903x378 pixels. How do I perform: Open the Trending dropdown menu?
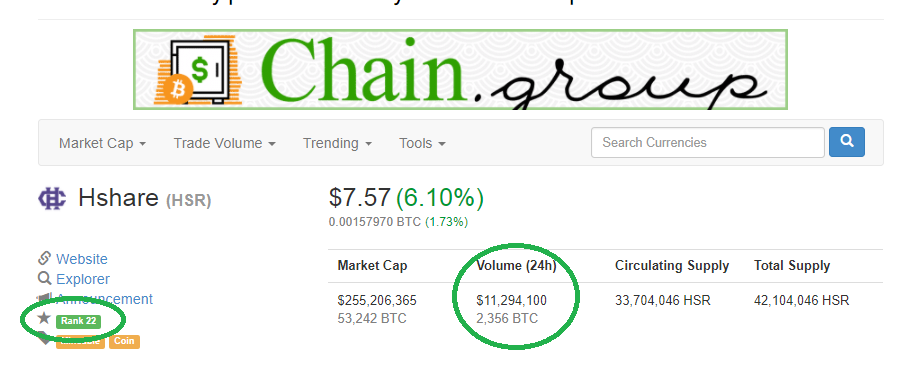click(x=337, y=143)
